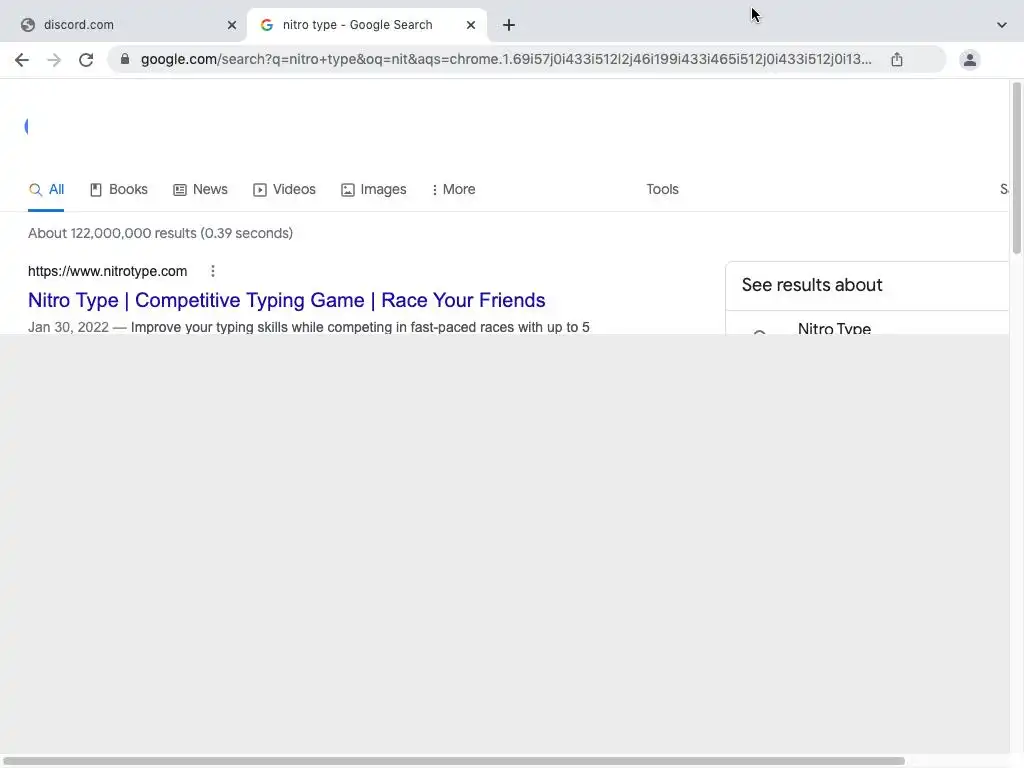Click the picture icon beside Images
This screenshot has width=1024, height=768.
click(347, 190)
